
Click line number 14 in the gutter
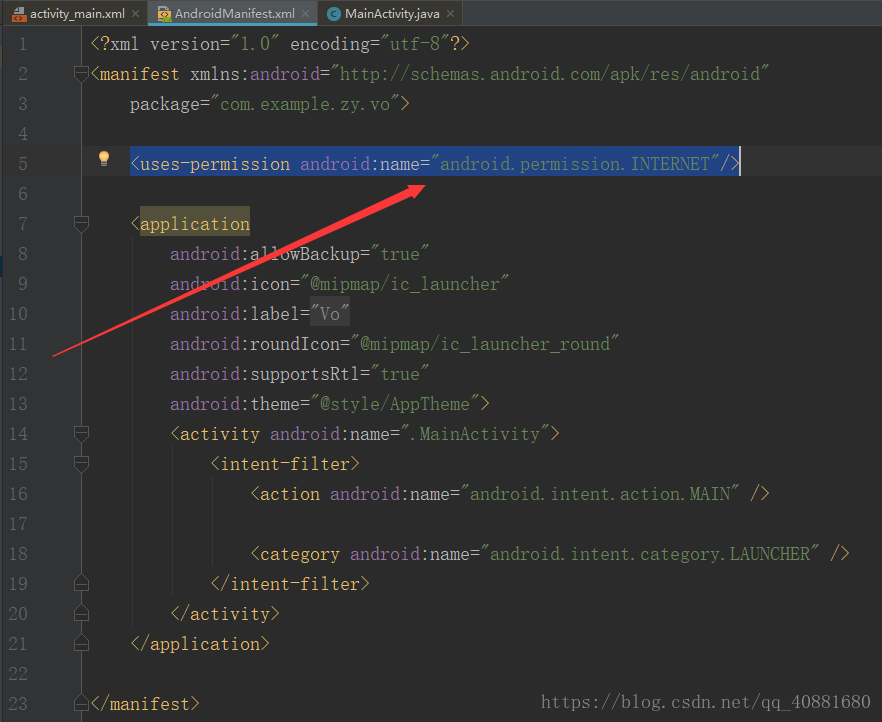click(x=18, y=434)
